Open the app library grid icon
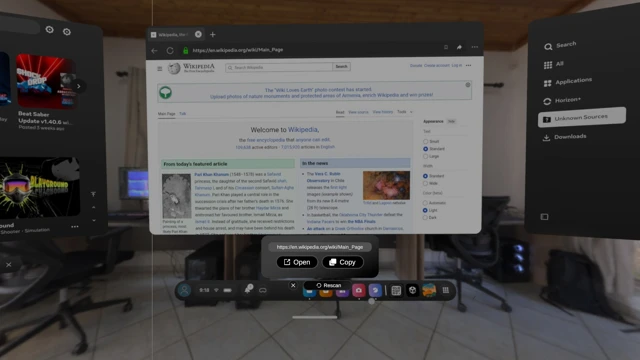640x360 pixels. [446, 290]
